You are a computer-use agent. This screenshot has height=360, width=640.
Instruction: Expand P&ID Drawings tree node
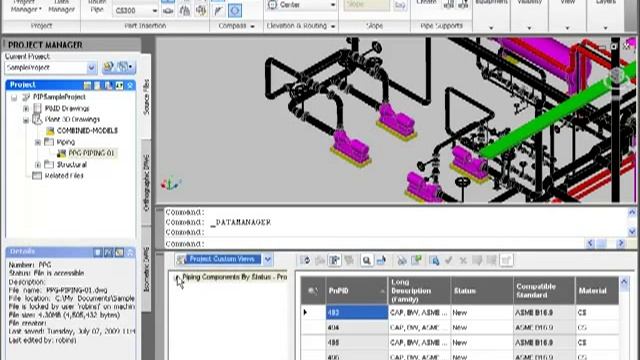26,109
